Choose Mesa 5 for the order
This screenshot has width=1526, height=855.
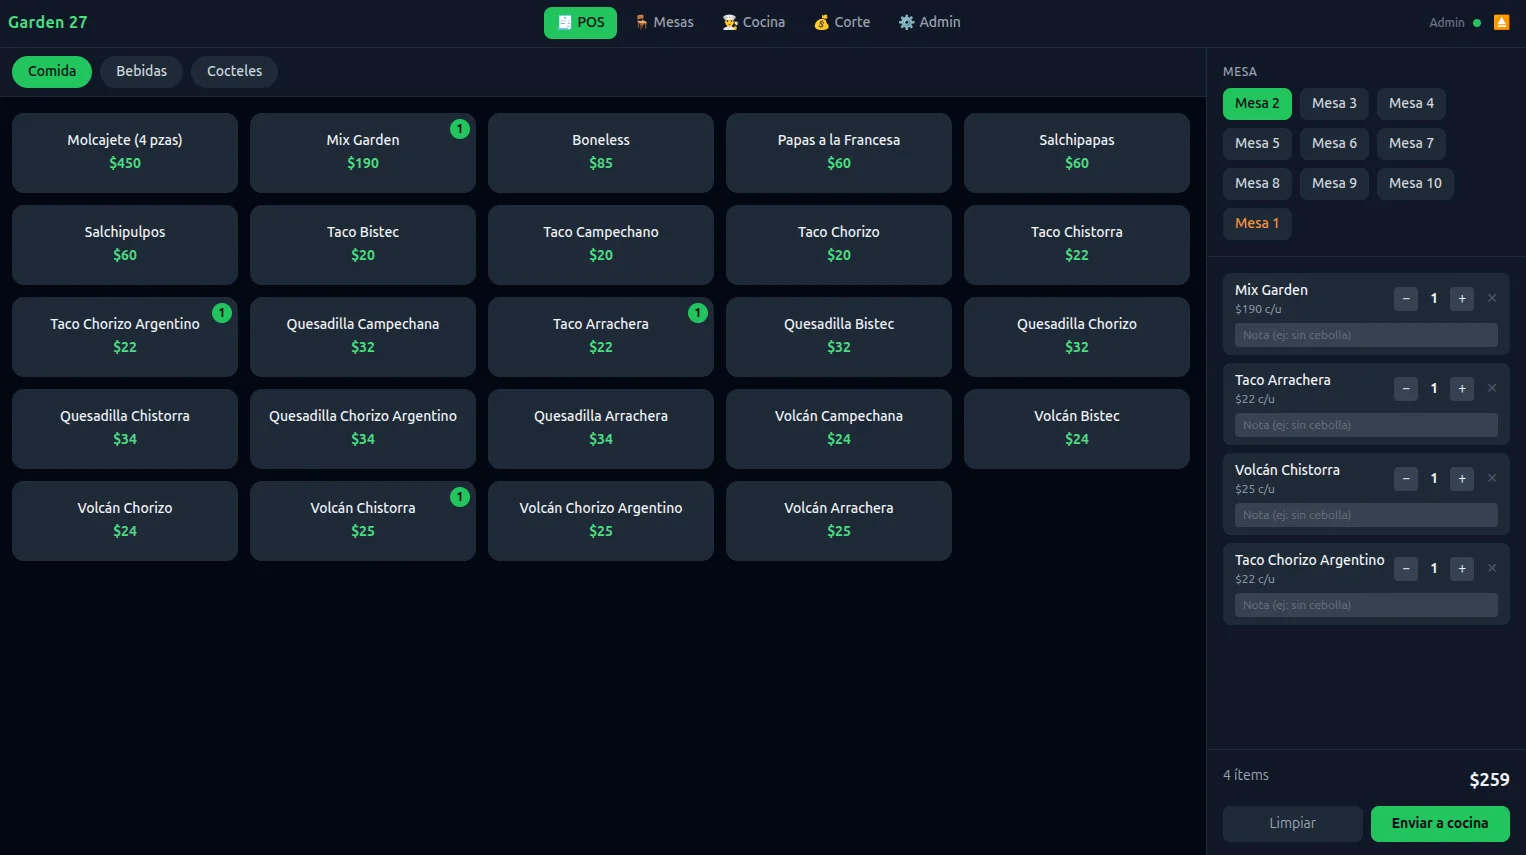pos(1257,143)
